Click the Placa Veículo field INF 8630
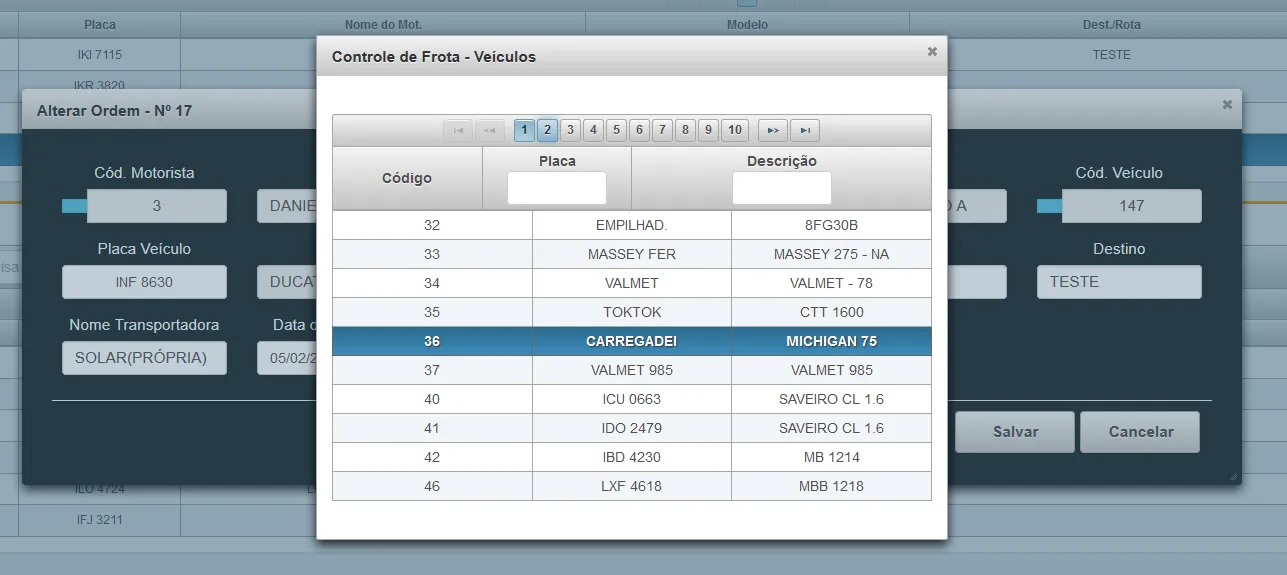The width and height of the screenshot is (1287, 575). coord(144,282)
